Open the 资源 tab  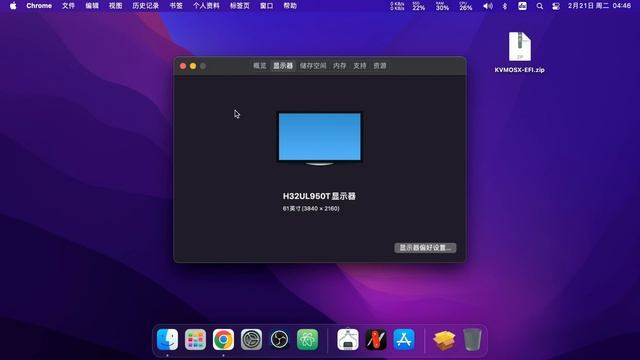coord(380,66)
